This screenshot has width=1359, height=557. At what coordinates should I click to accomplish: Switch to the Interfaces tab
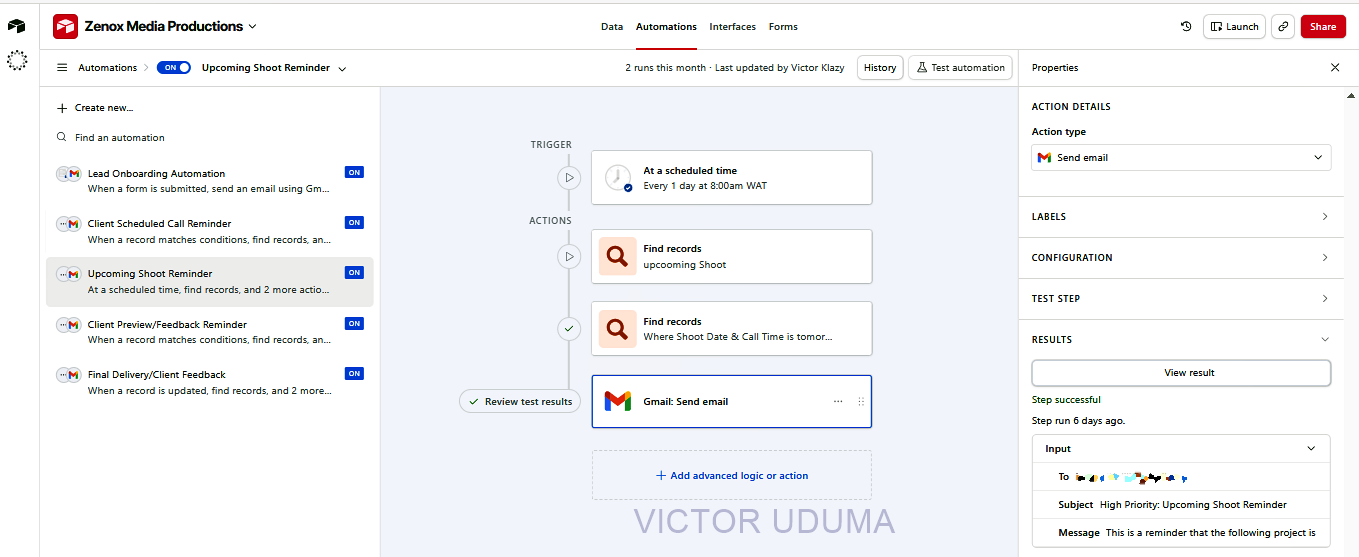tap(733, 27)
